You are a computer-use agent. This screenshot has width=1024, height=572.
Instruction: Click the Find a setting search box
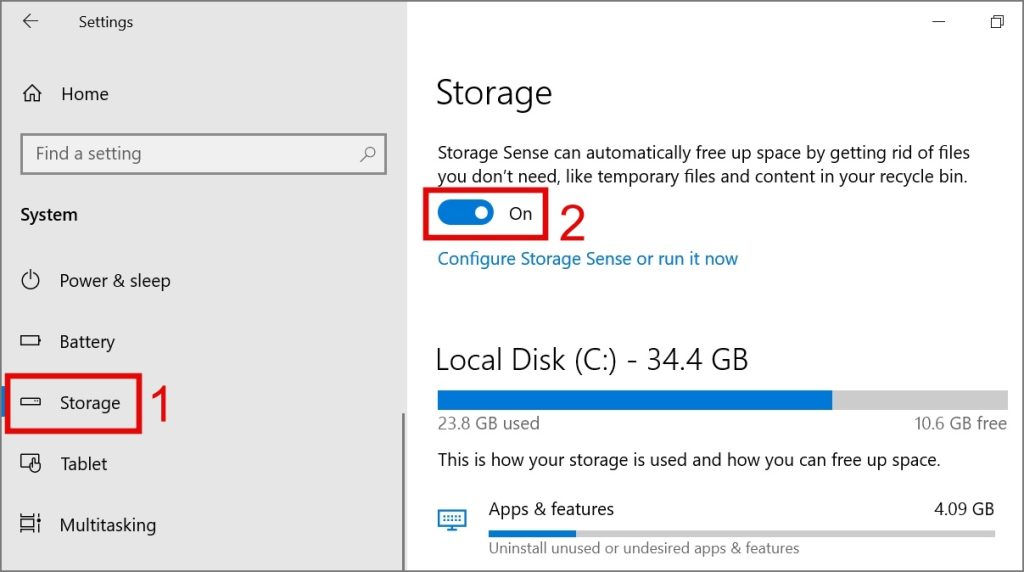click(190, 154)
